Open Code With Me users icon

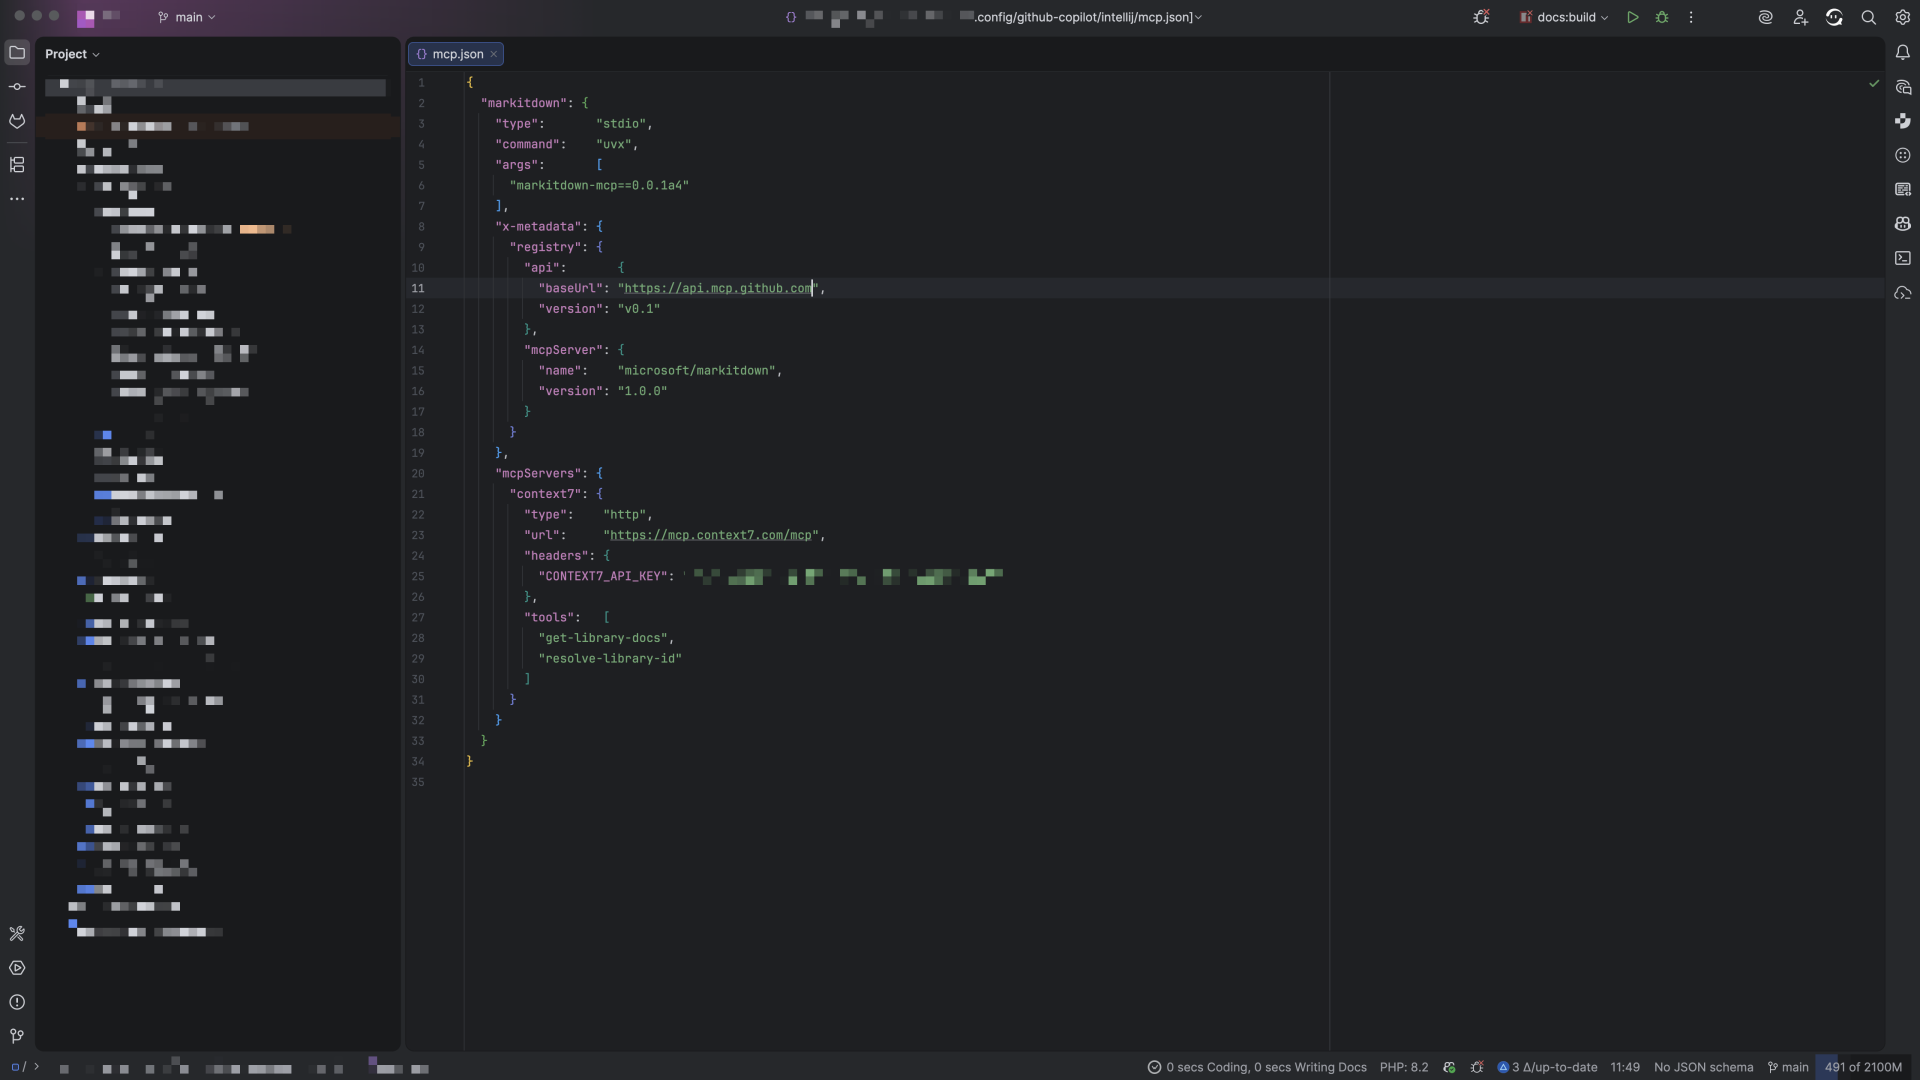1799,17
